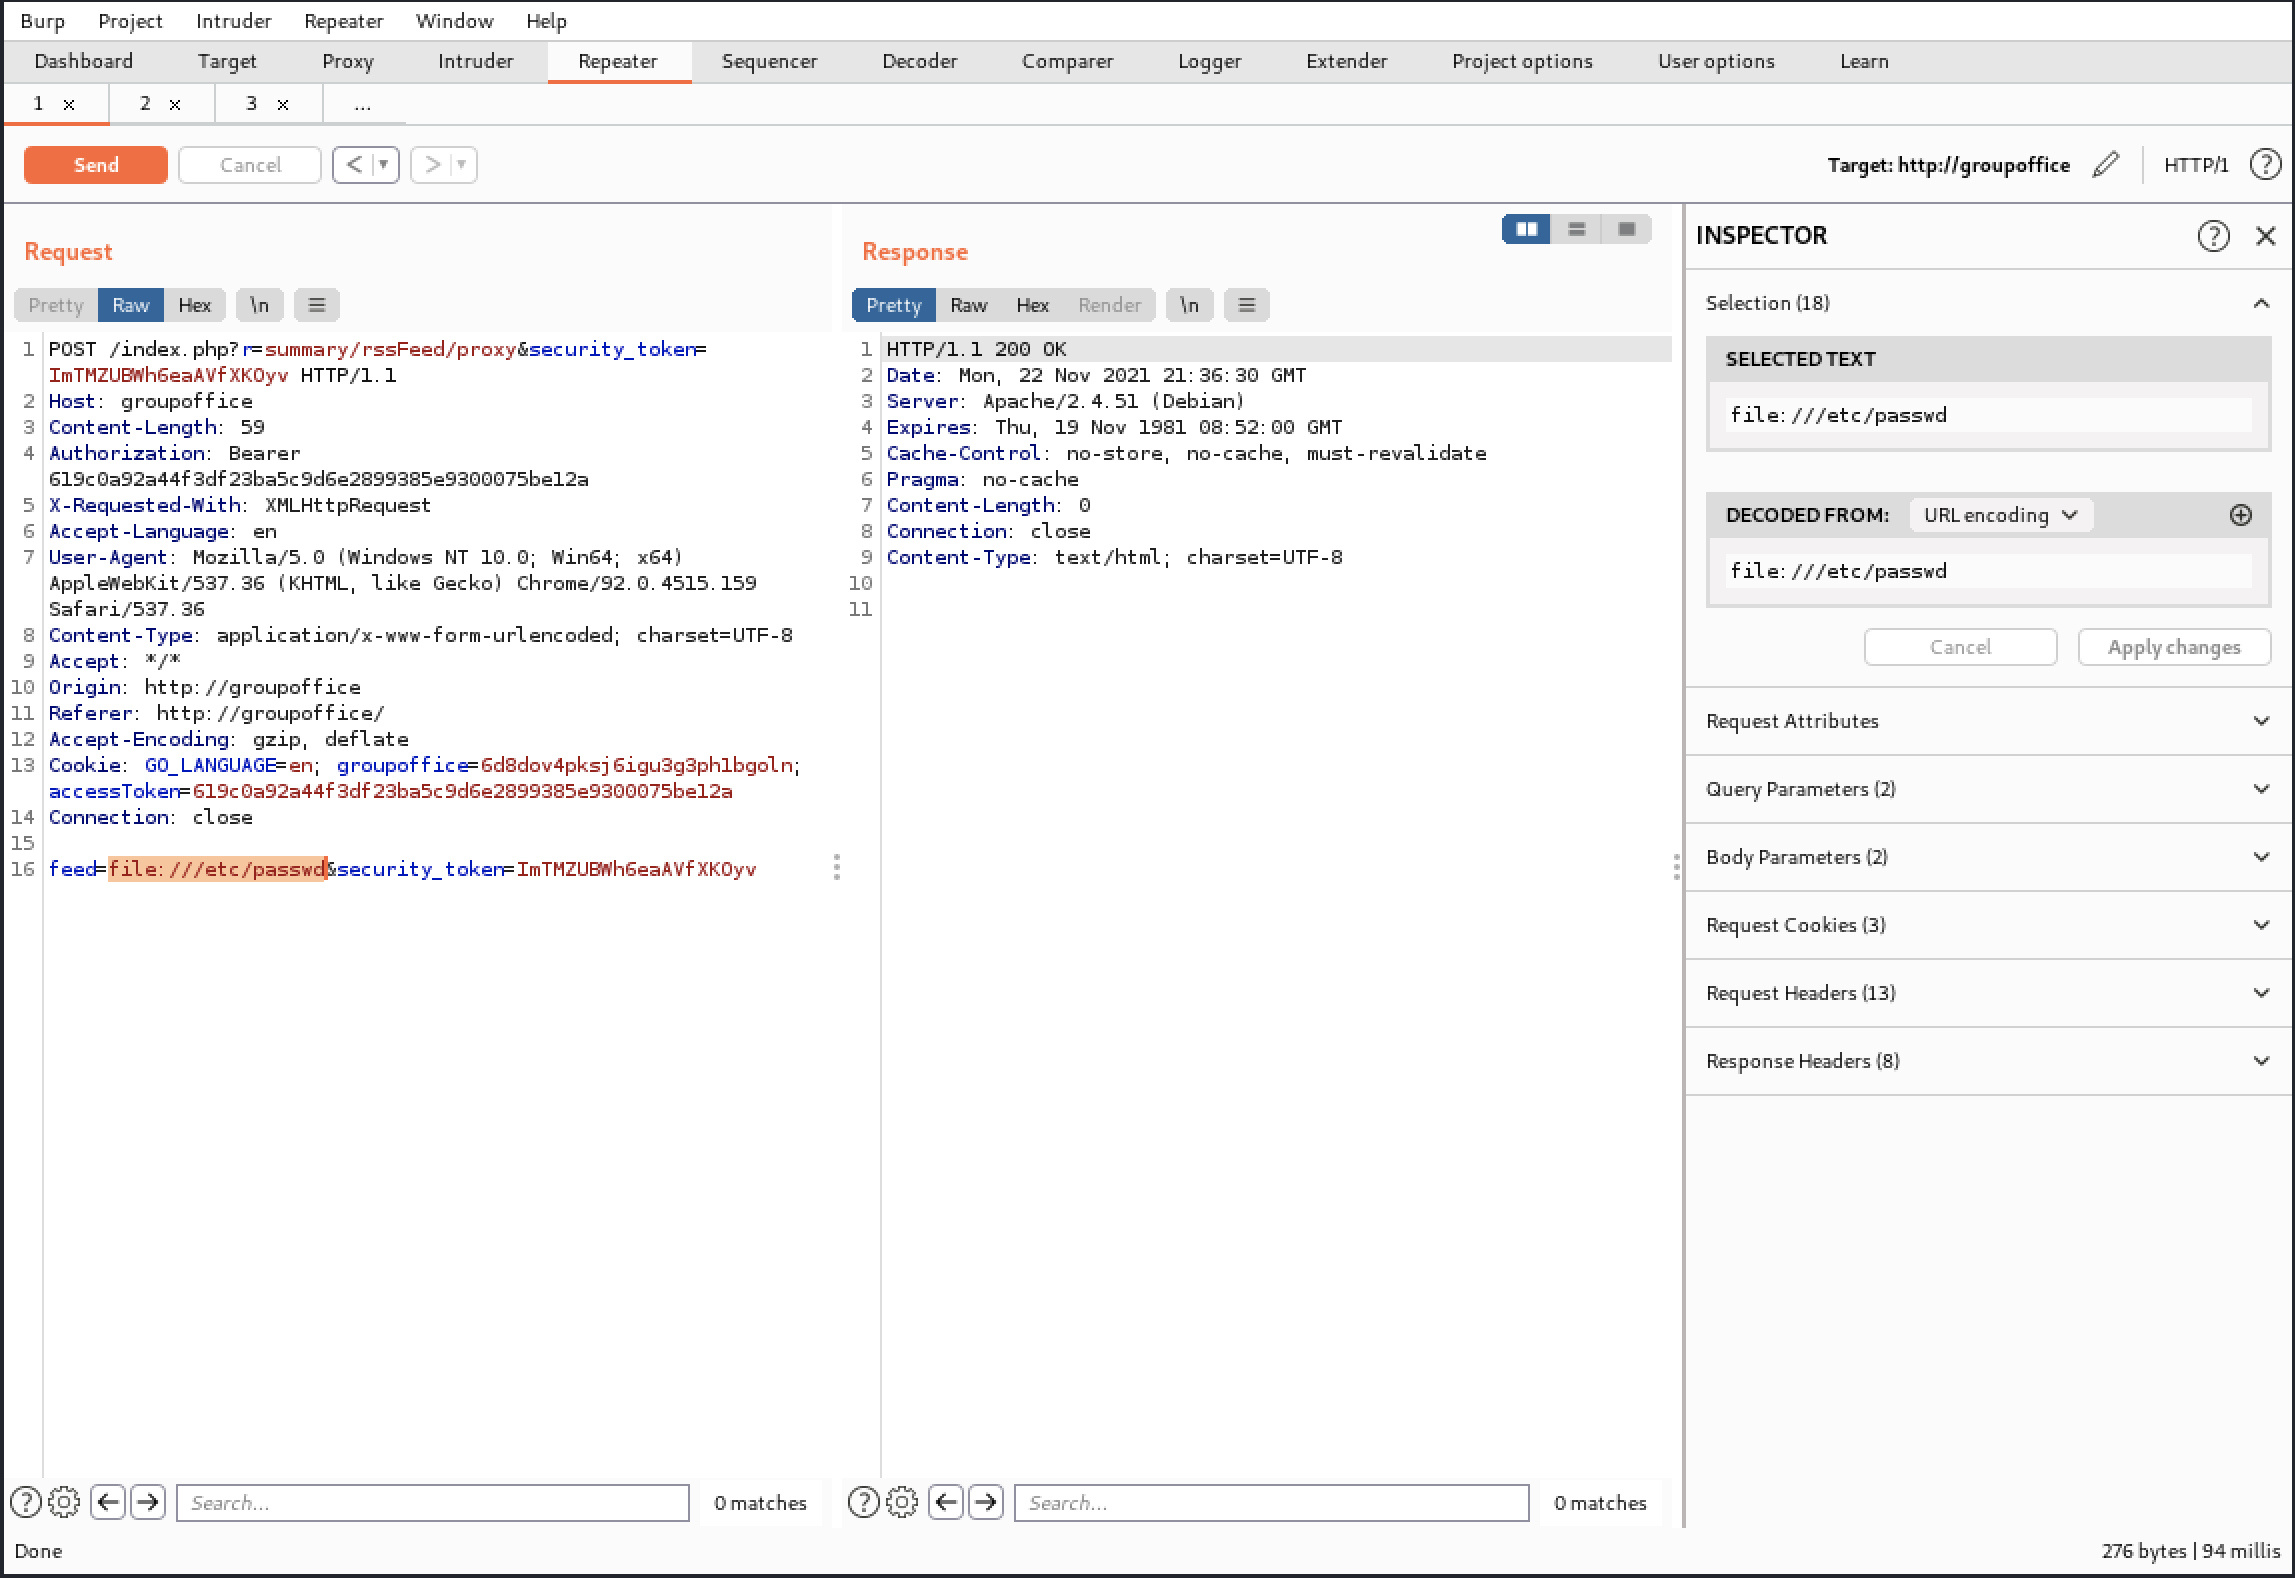Go back in request history

pyautogui.click(x=354, y=165)
